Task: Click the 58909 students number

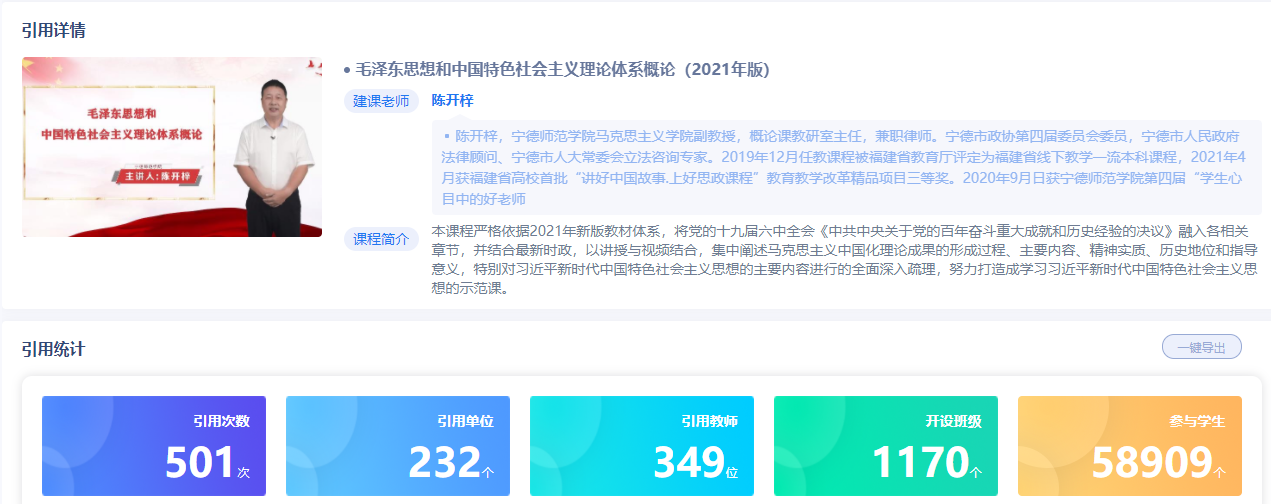Action: coord(1151,463)
